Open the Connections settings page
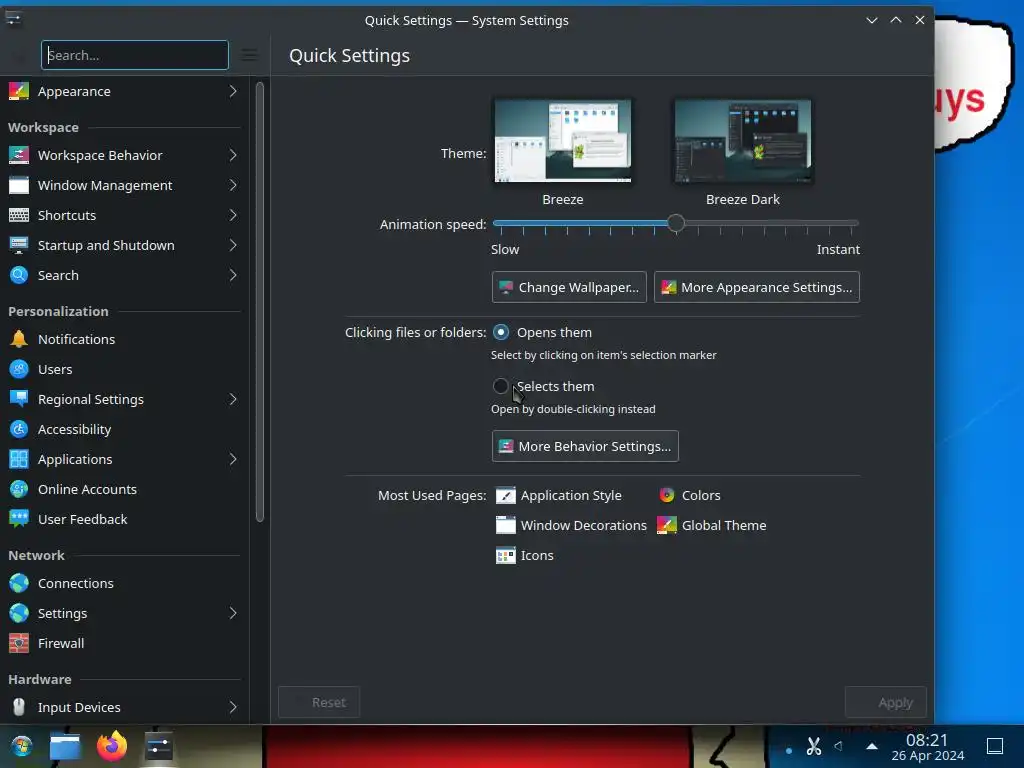The height and width of the screenshot is (768, 1024). click(124, 583)
